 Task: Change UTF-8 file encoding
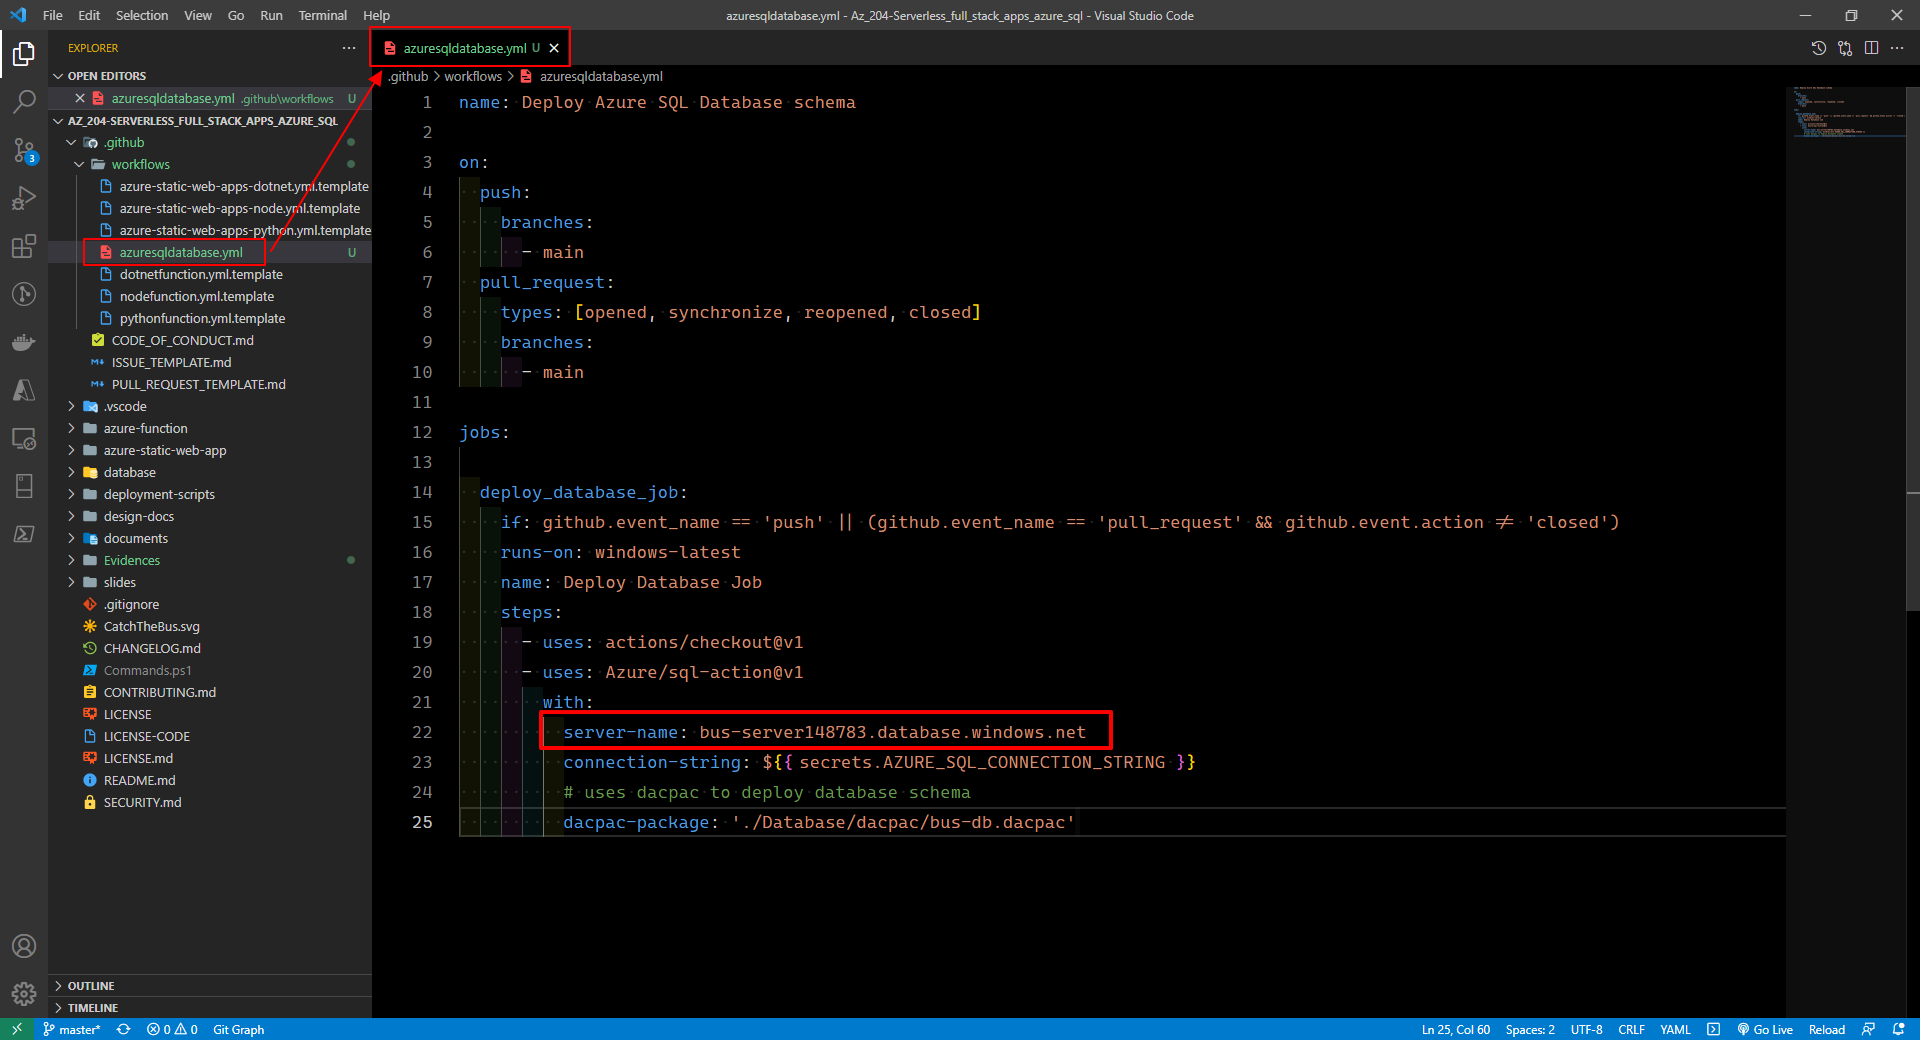(x=1586, y=1029)
